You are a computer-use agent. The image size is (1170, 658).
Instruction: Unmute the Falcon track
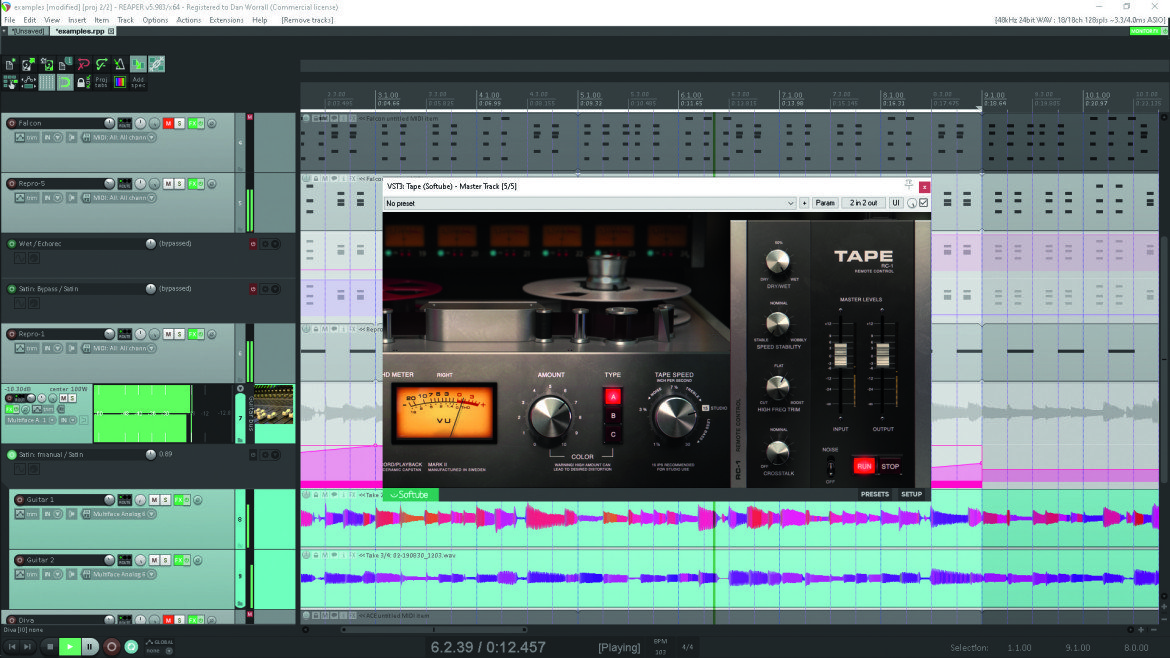168,123
